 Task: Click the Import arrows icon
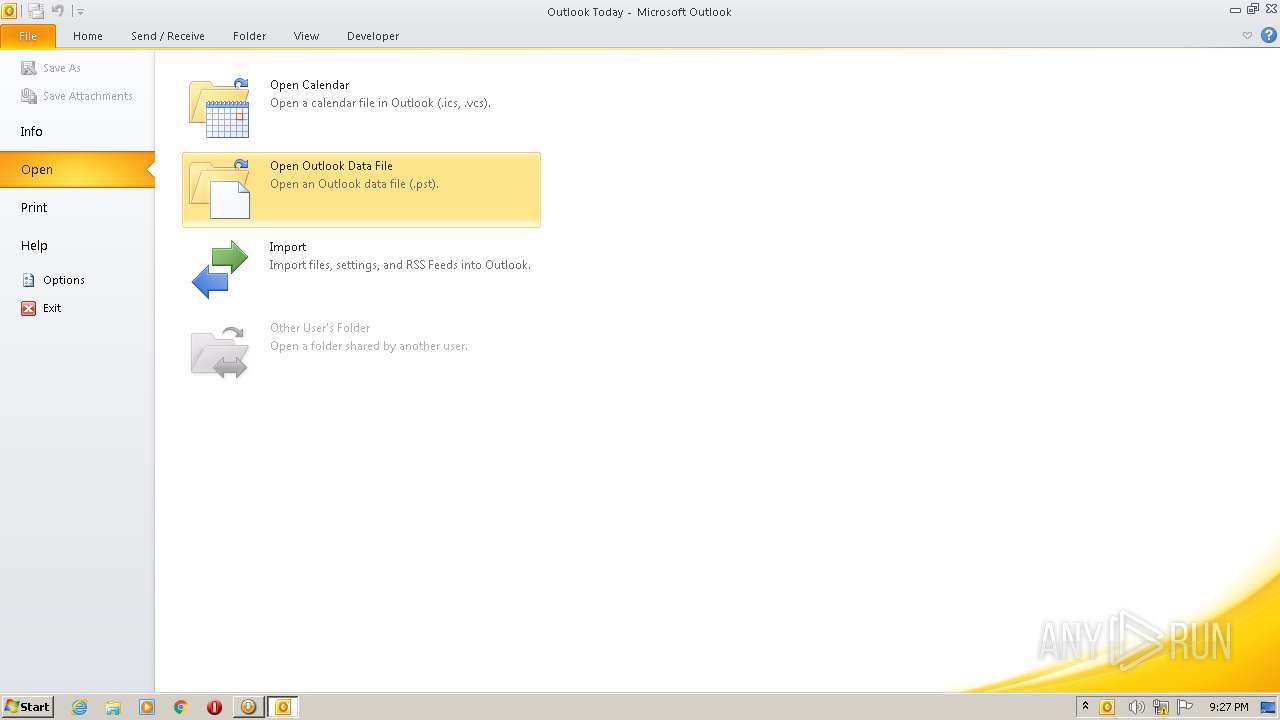219,269
